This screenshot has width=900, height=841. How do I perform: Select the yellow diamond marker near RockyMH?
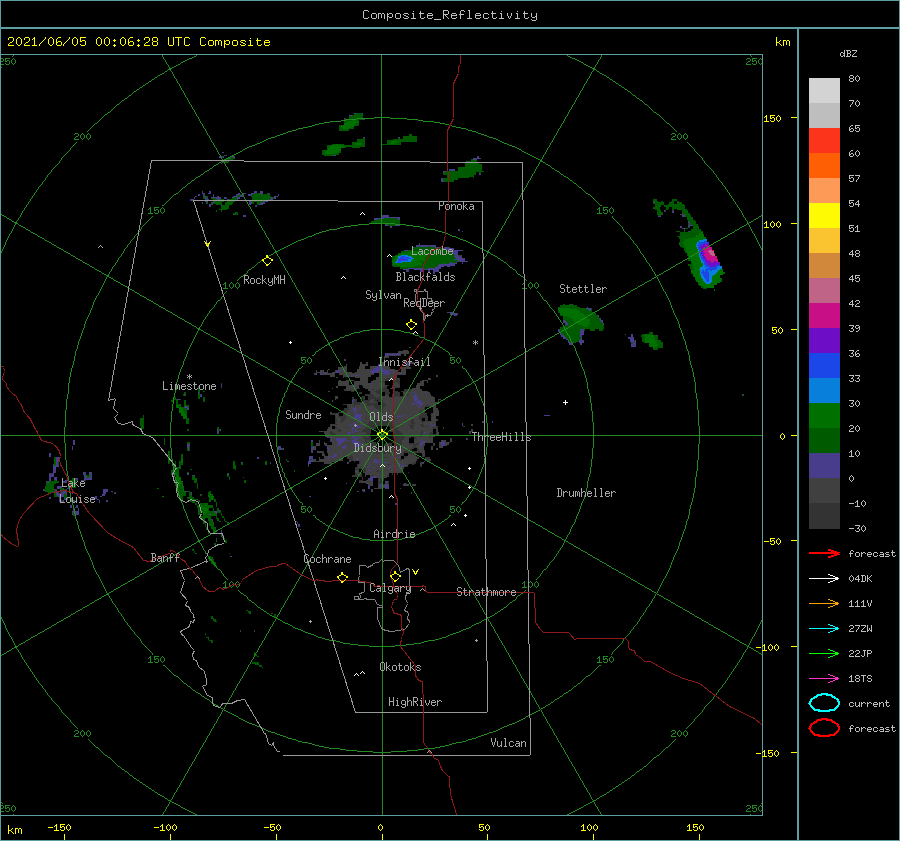coord(267,261)
